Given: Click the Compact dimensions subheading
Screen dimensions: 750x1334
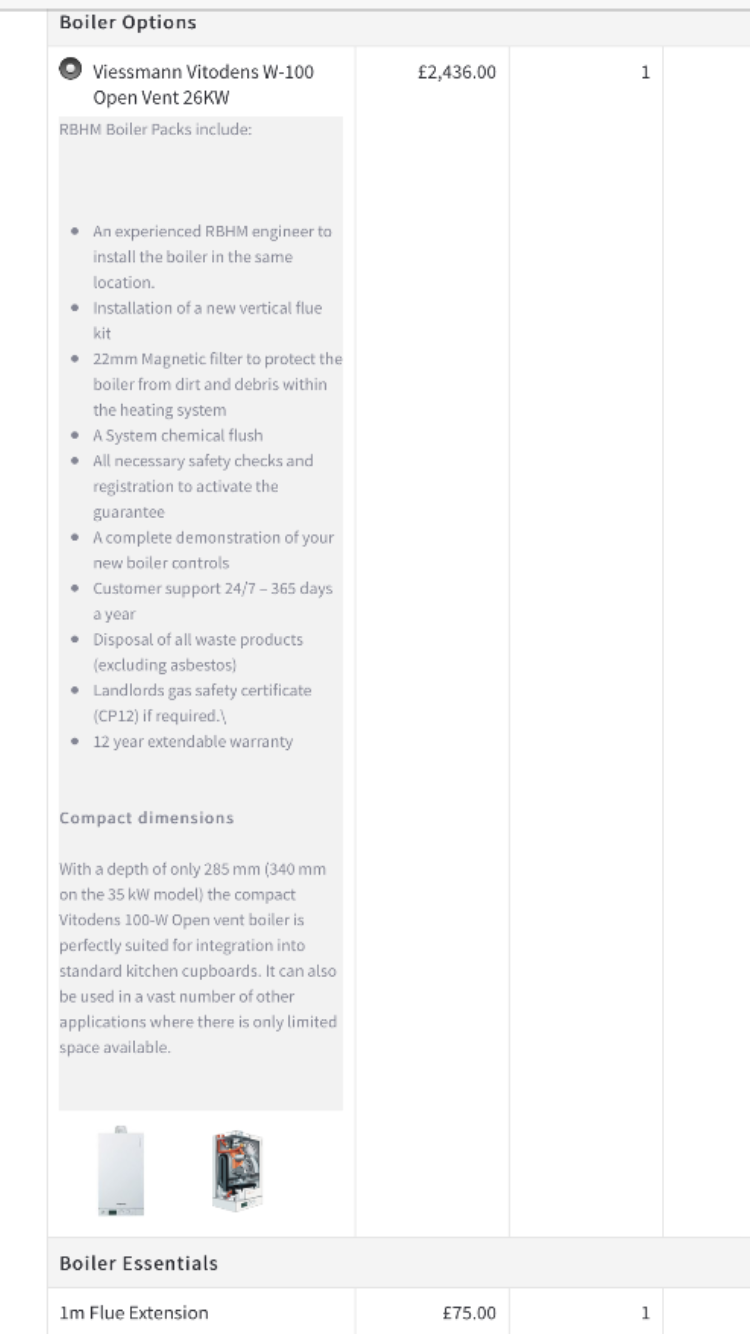Looking at the screenshot, I should (x=146, y=817).
